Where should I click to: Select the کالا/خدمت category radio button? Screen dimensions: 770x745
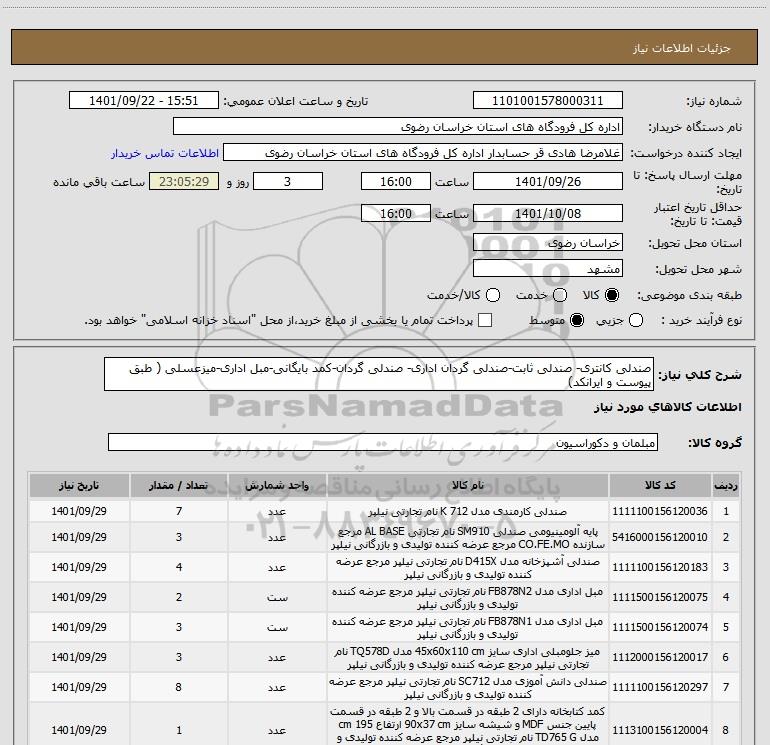(493, 295)
